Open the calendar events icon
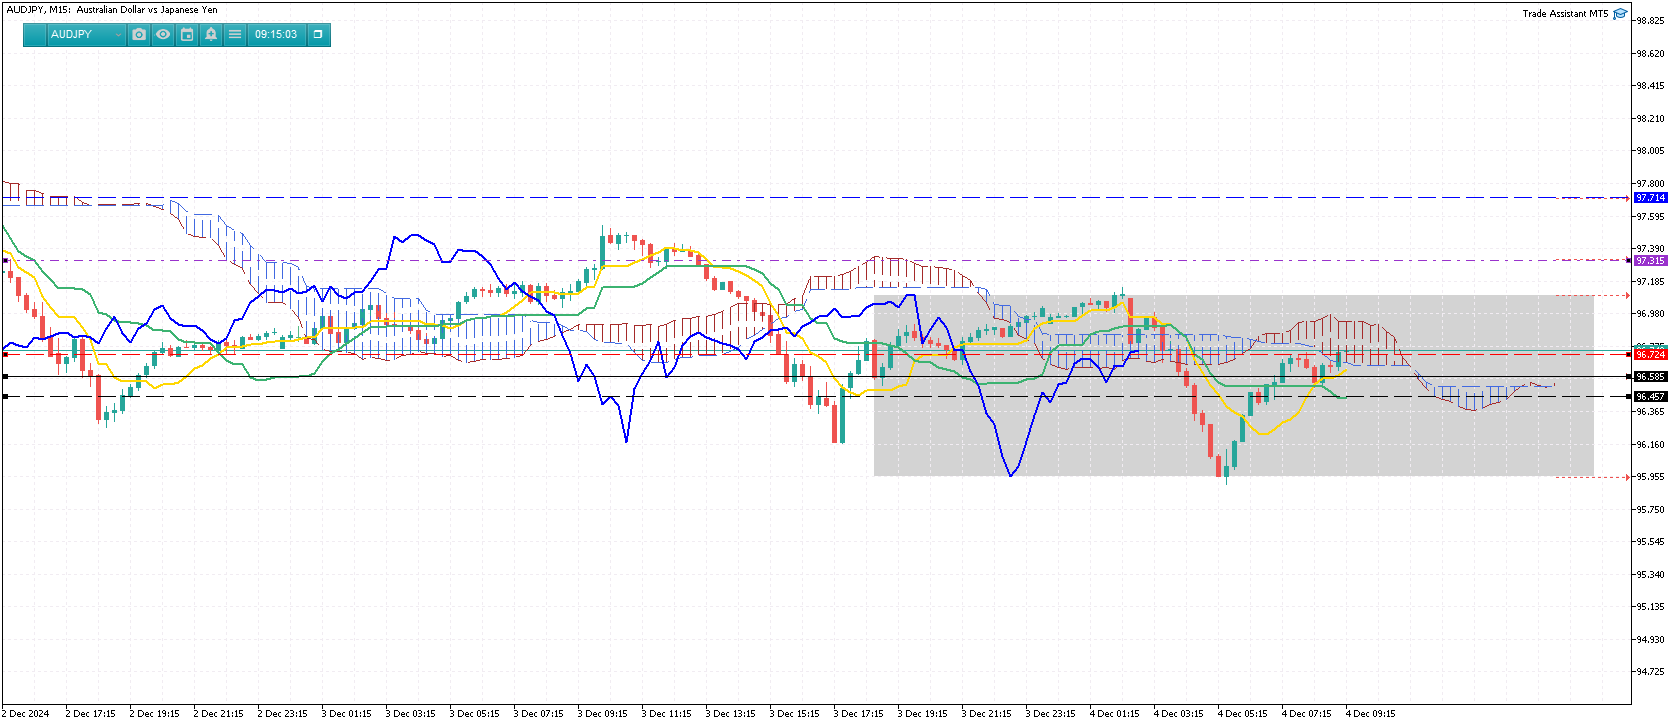This screenshot has width=1679, height=725. pyautogui.click(x=187, y=34)
